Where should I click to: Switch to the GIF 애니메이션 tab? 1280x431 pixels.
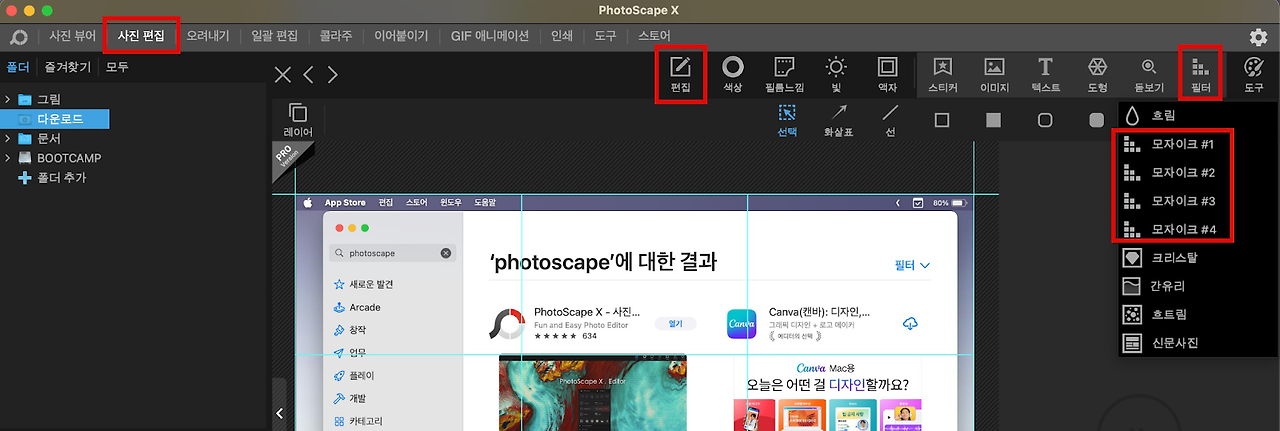click(x=490, y=36)
